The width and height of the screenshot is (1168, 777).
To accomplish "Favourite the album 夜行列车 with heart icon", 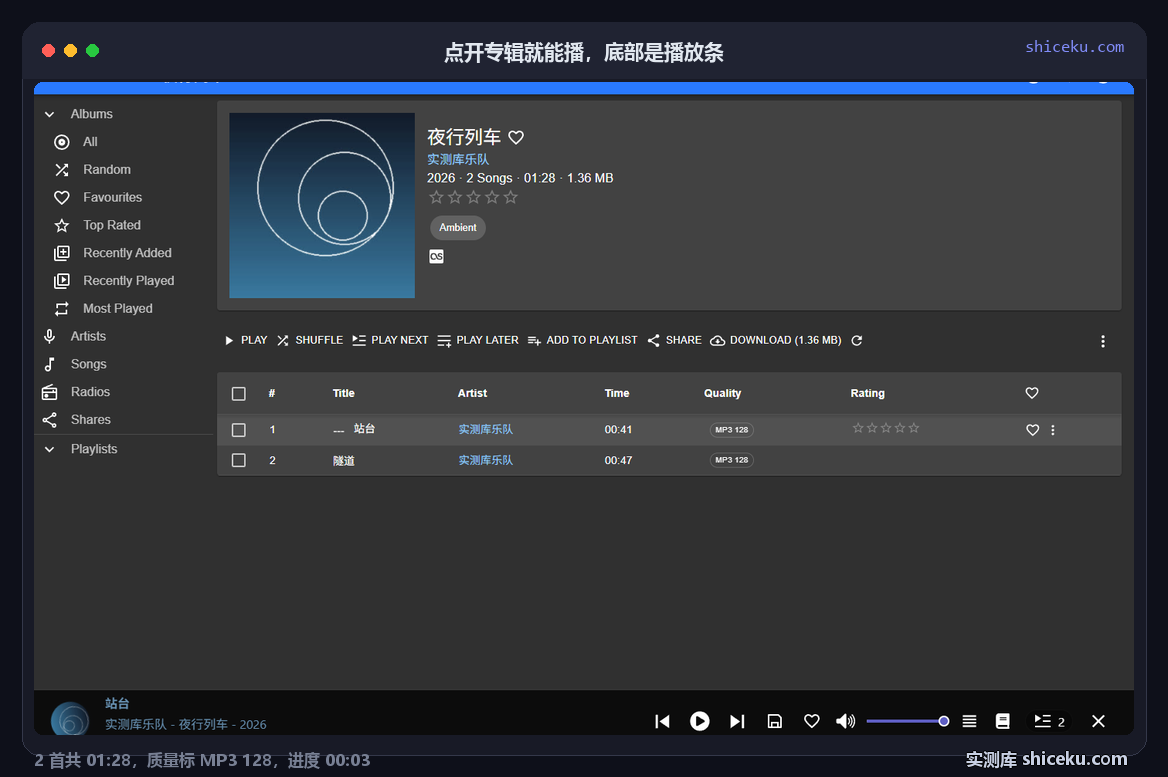I will [x=516, y=137].
